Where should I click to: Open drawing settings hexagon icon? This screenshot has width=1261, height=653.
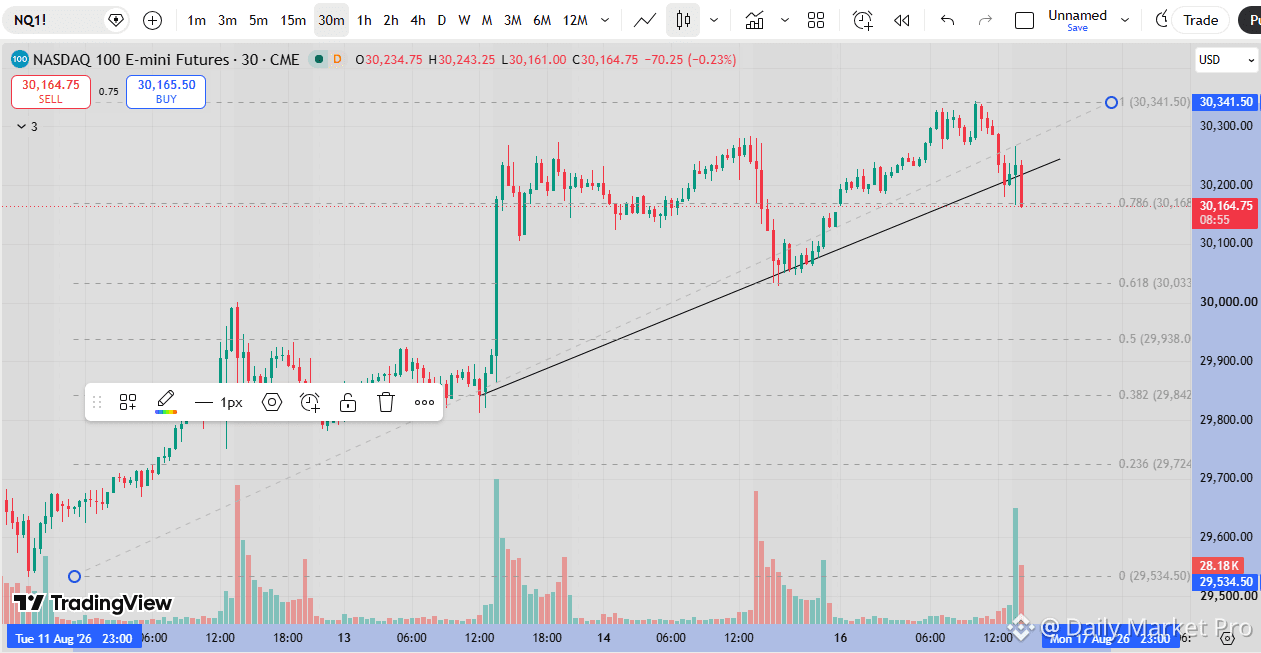[x=271, y=402]
